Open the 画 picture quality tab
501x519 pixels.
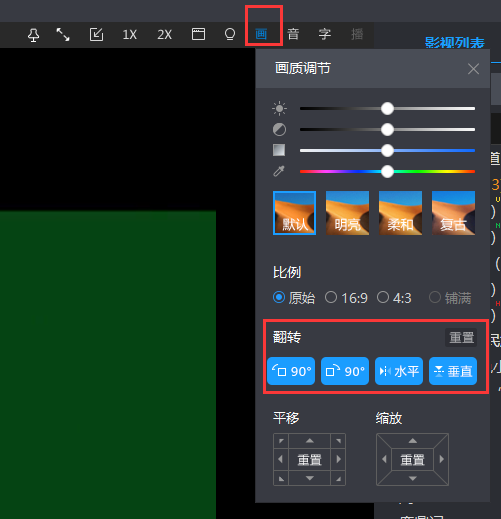(261, 34)
